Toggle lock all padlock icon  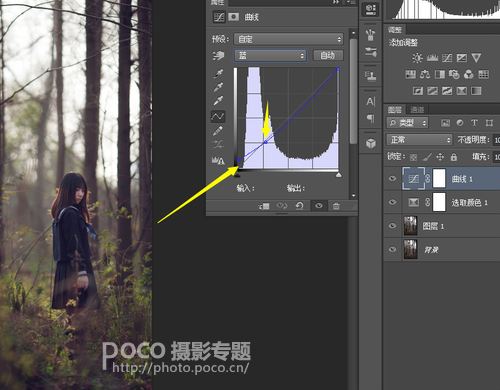click(x=454, y=157)
